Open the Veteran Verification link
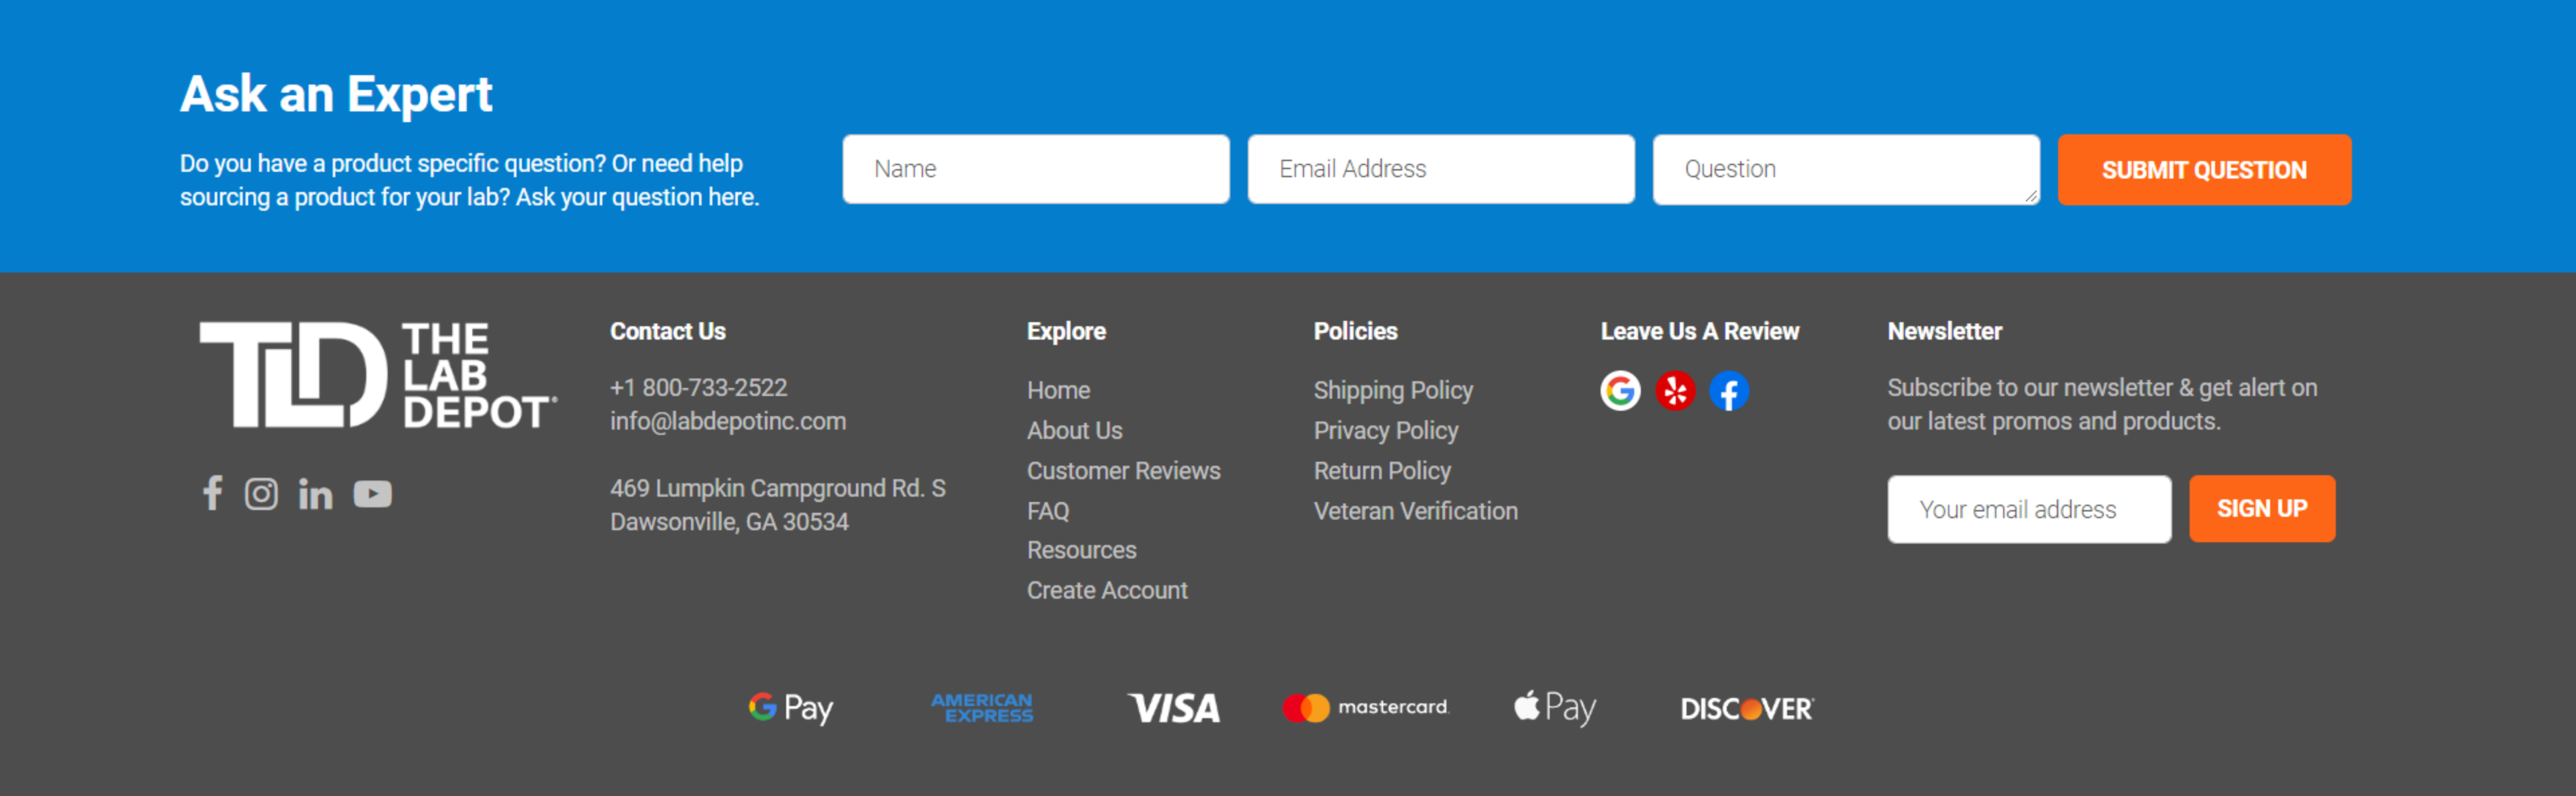 click(1415, 511)
